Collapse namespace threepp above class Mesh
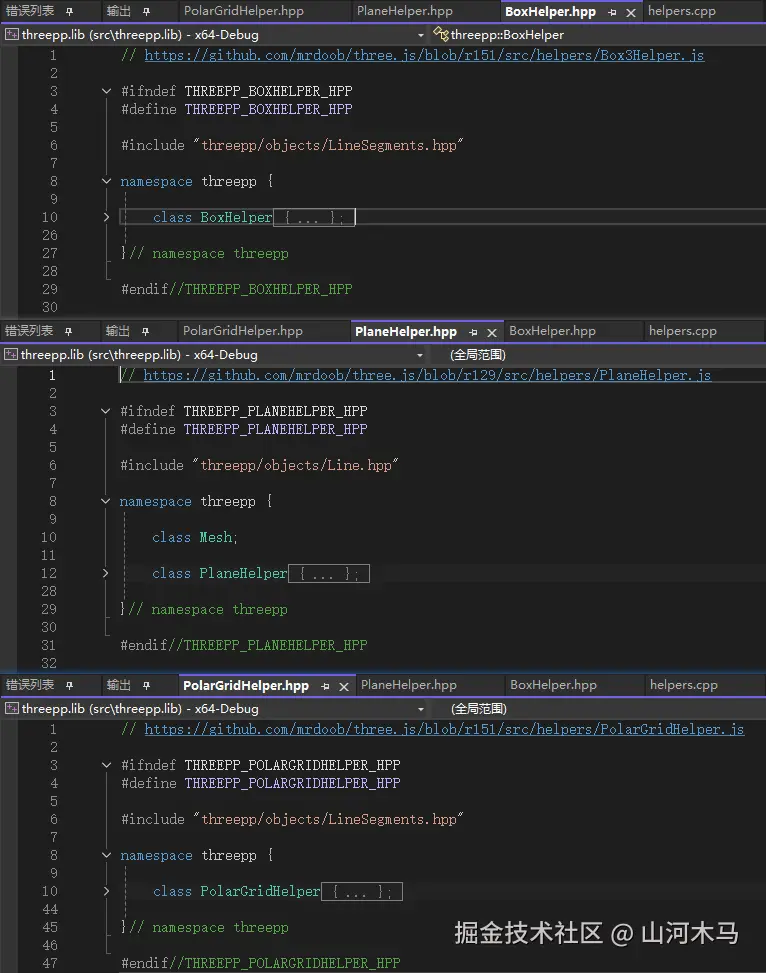The width and height of the screenshot is (766, 973). click(x=105, y=501)
